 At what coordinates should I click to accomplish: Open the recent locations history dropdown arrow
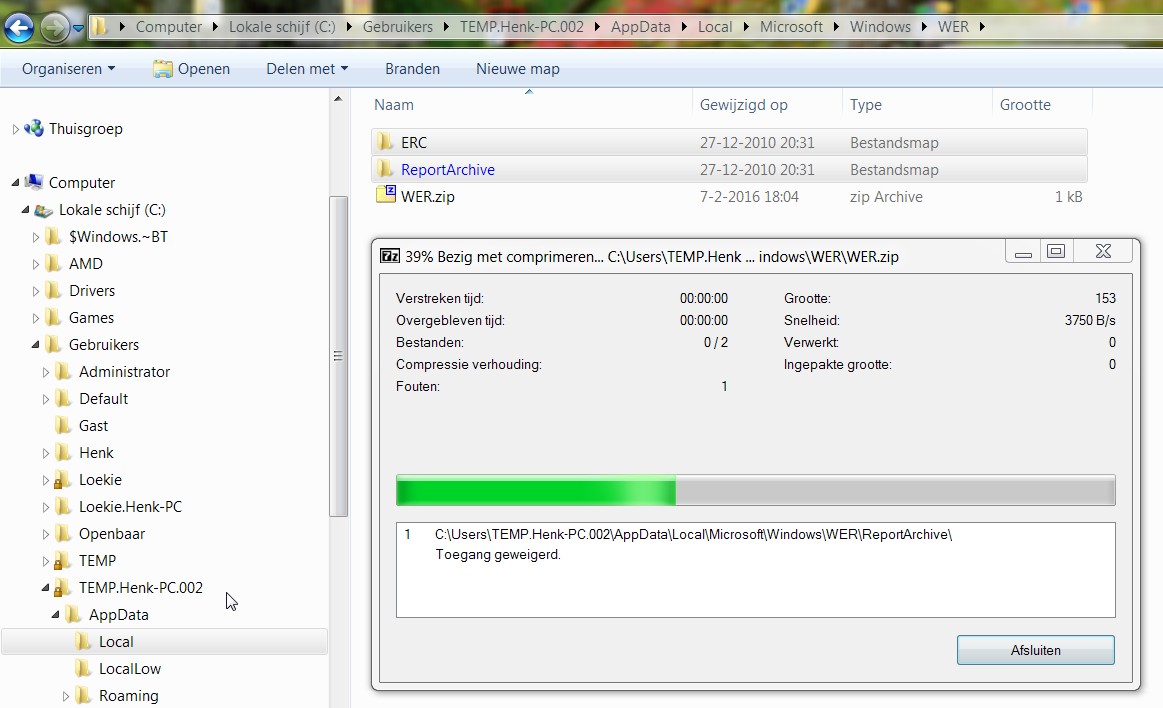(x=78, y=29)
